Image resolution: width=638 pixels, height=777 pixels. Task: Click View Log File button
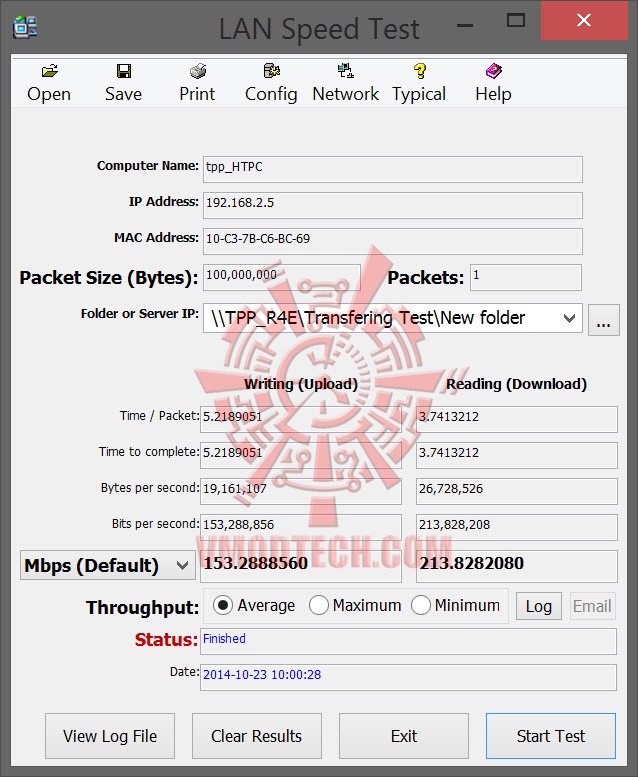(110, 736)
